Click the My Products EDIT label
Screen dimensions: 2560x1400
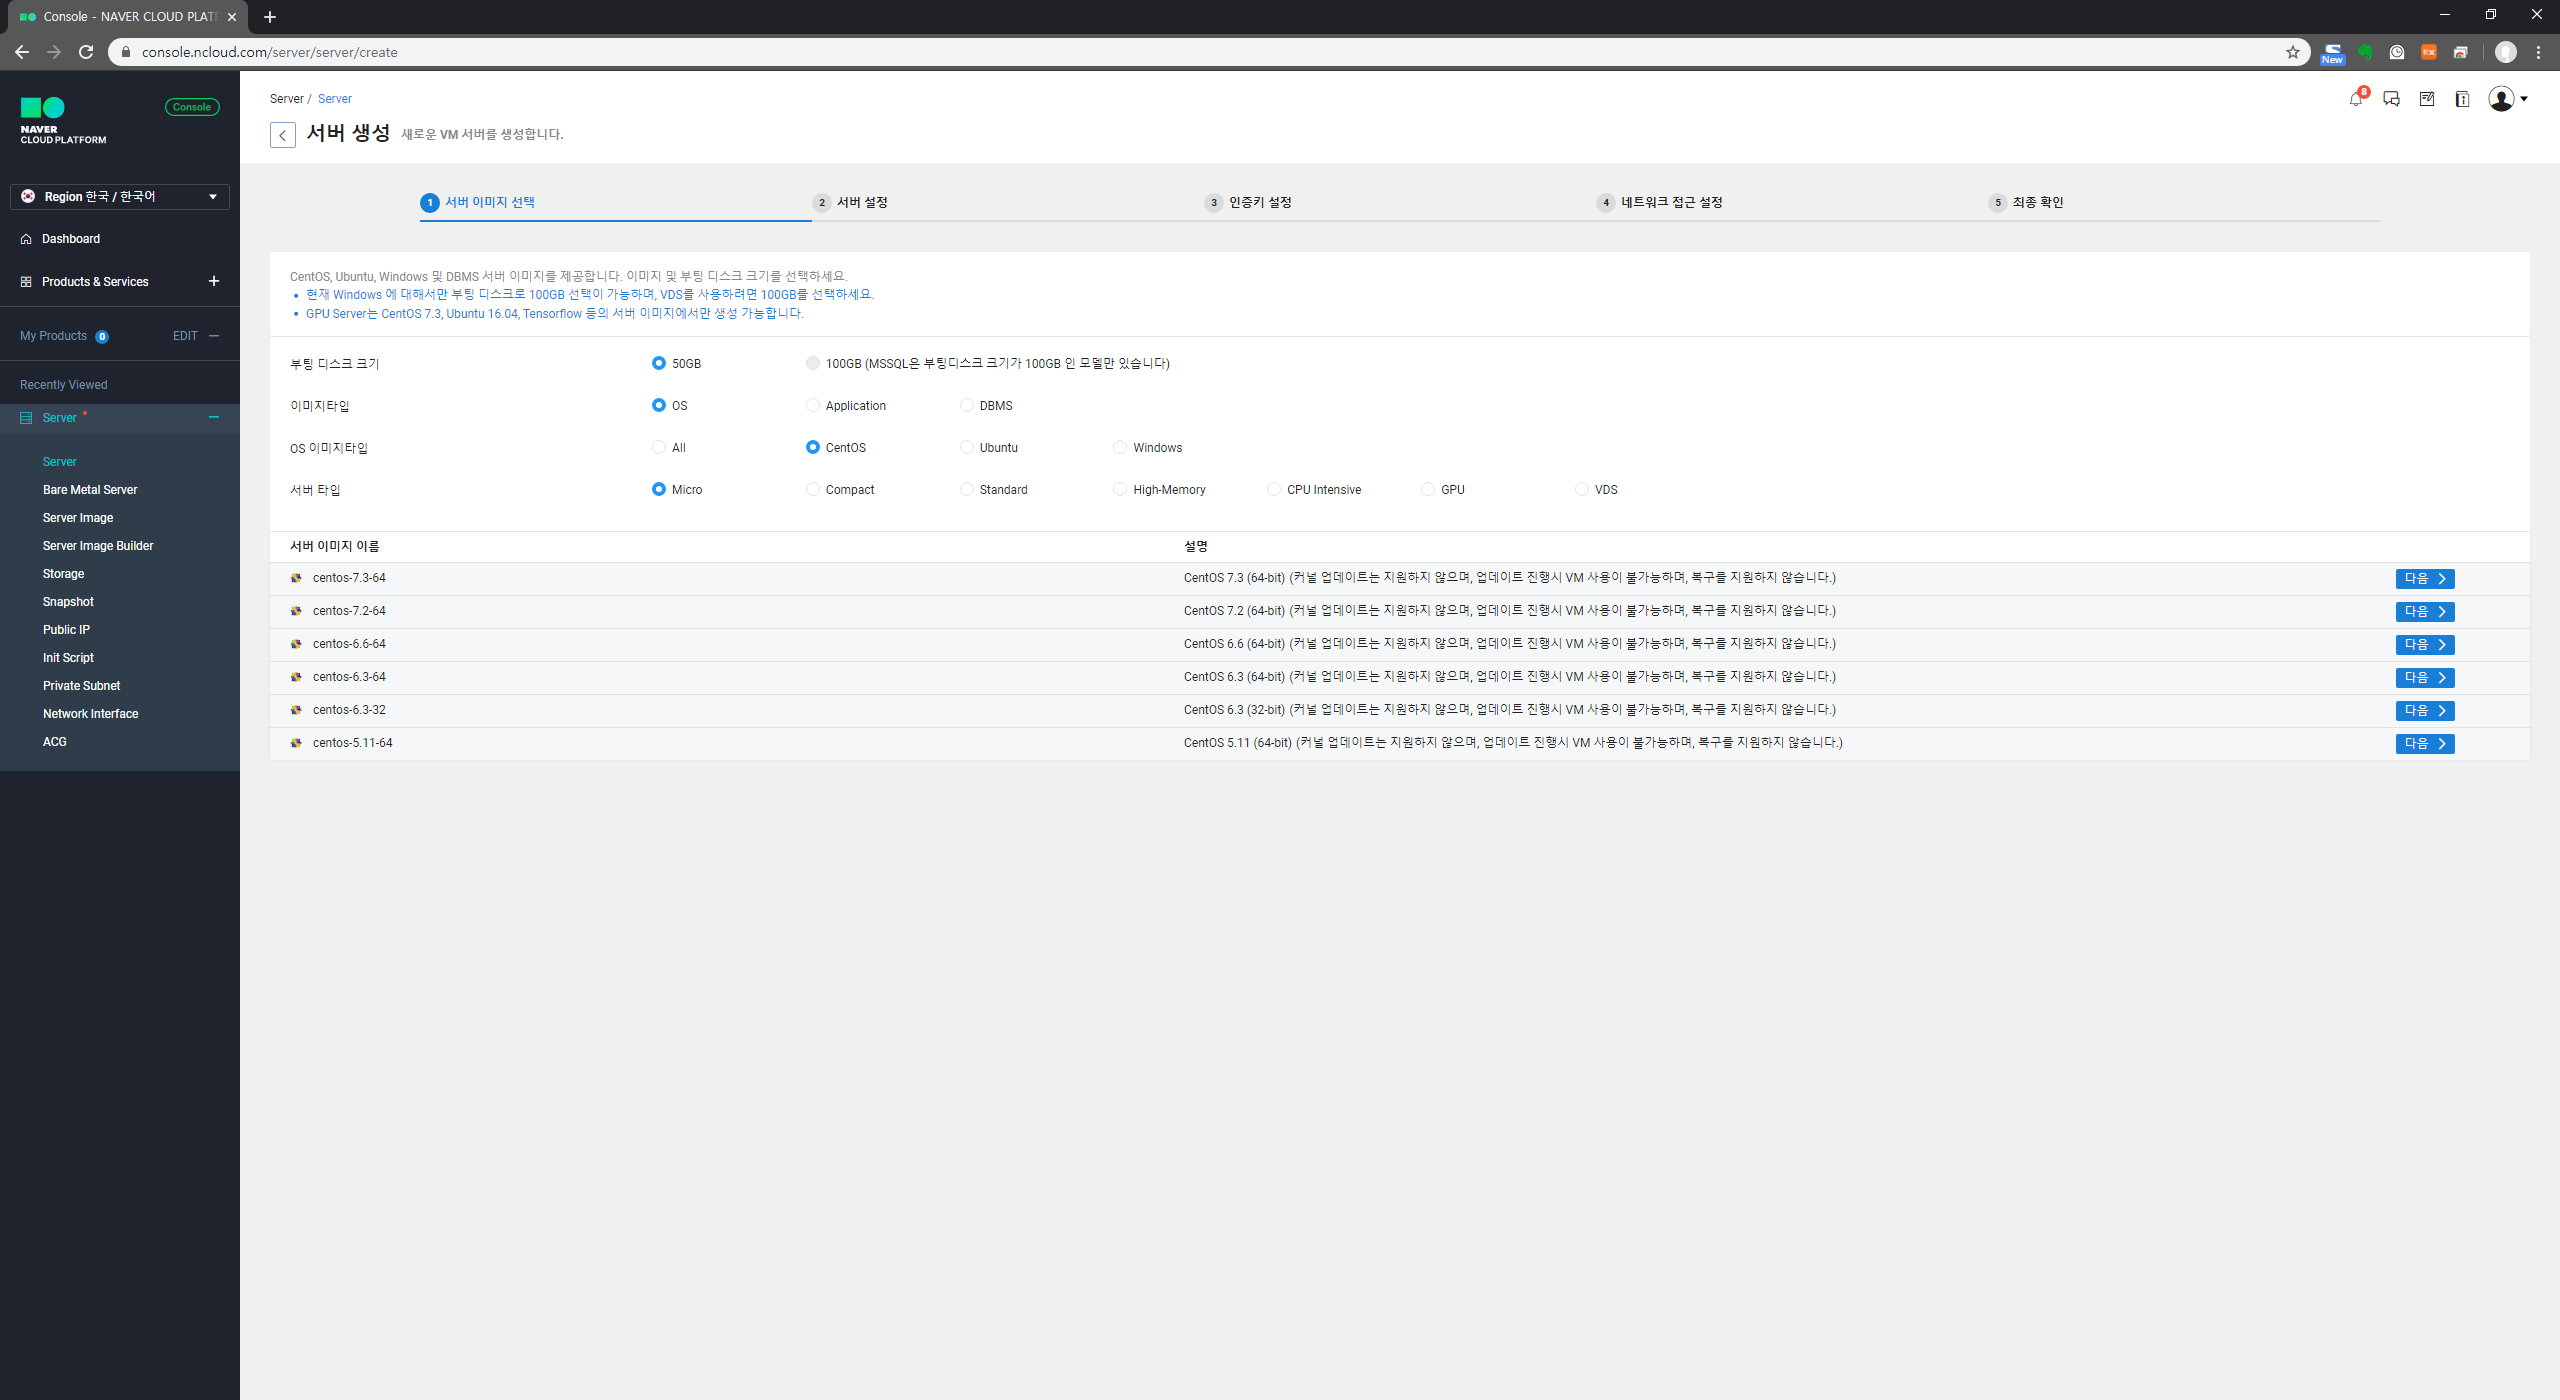tap(185, 336)
